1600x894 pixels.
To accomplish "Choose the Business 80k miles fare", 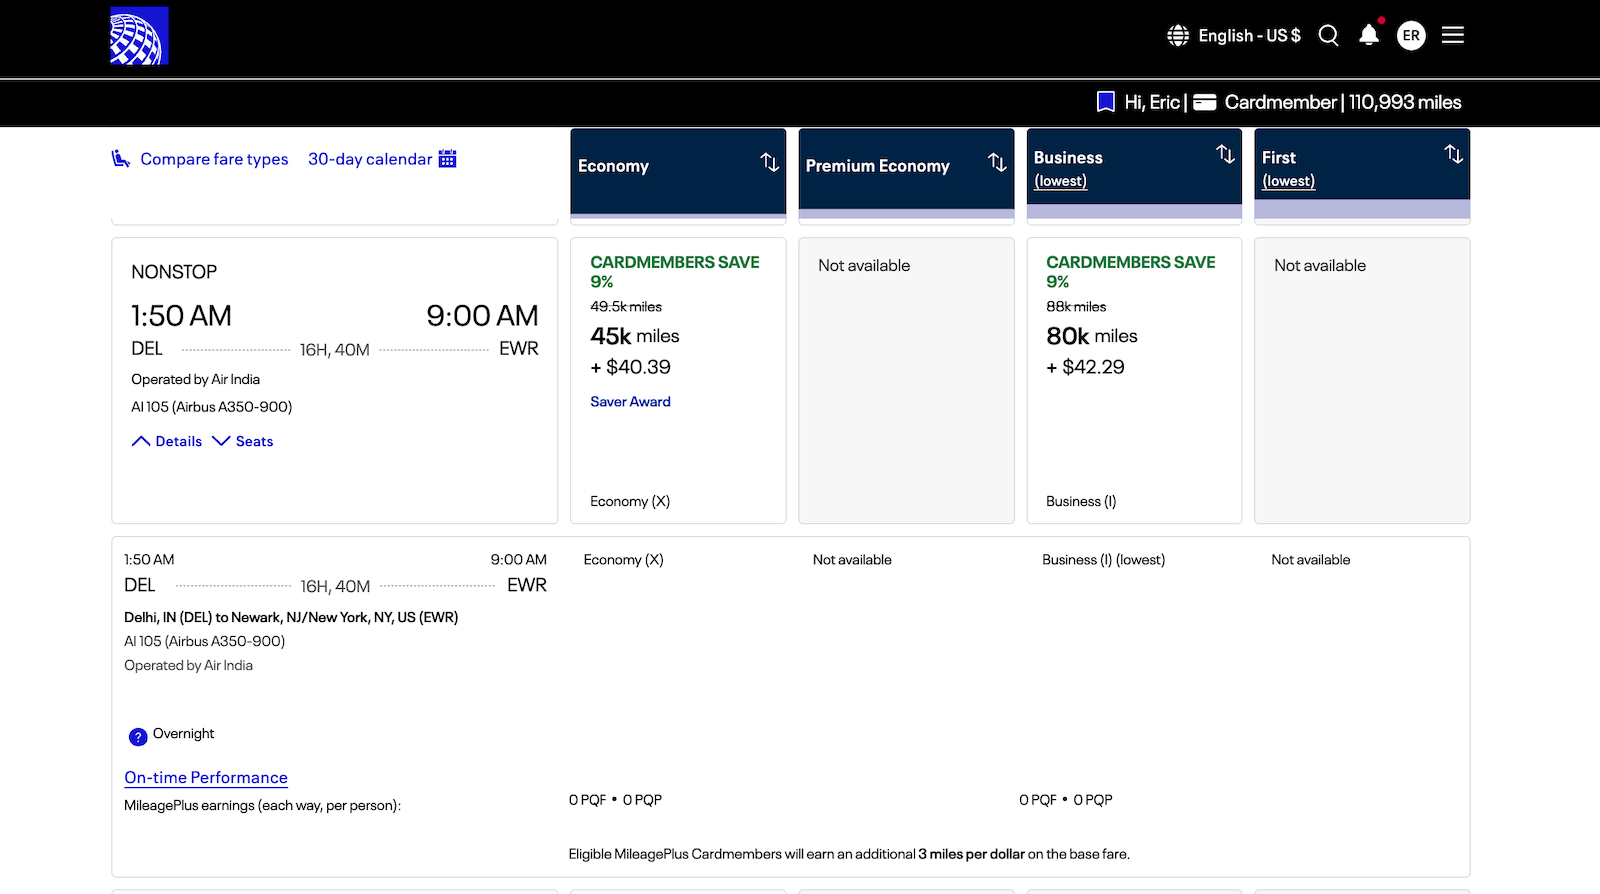I will 1134,381.
